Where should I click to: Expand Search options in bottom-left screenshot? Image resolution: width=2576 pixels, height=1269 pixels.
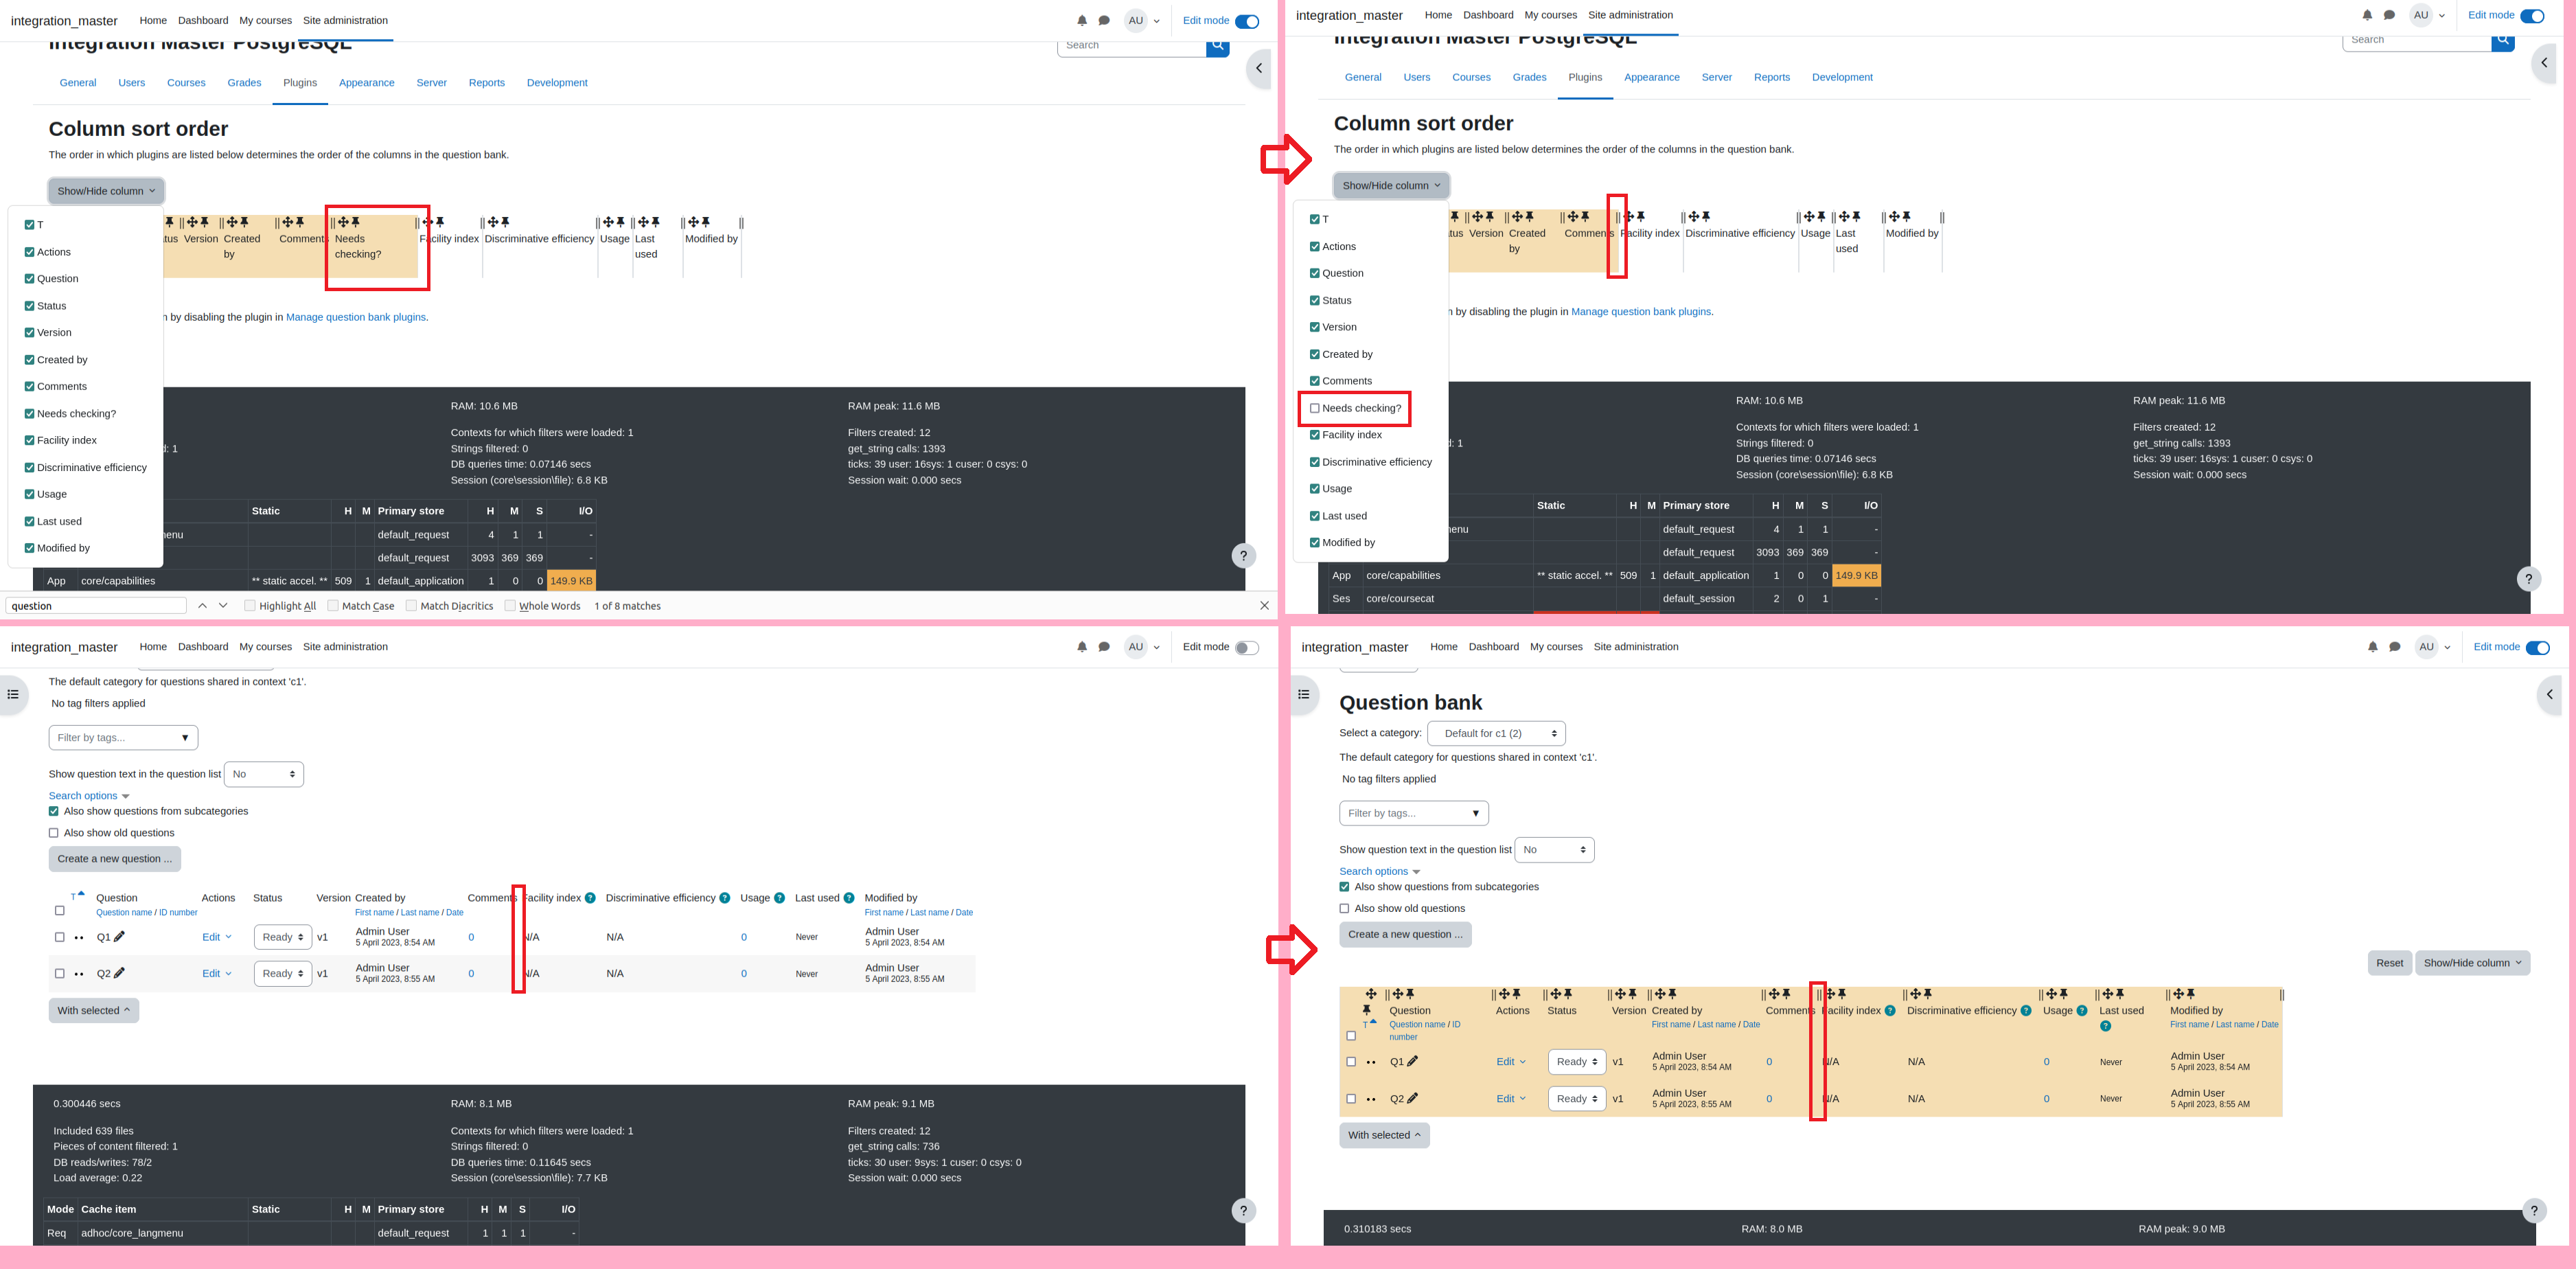[x=89, y=796]
